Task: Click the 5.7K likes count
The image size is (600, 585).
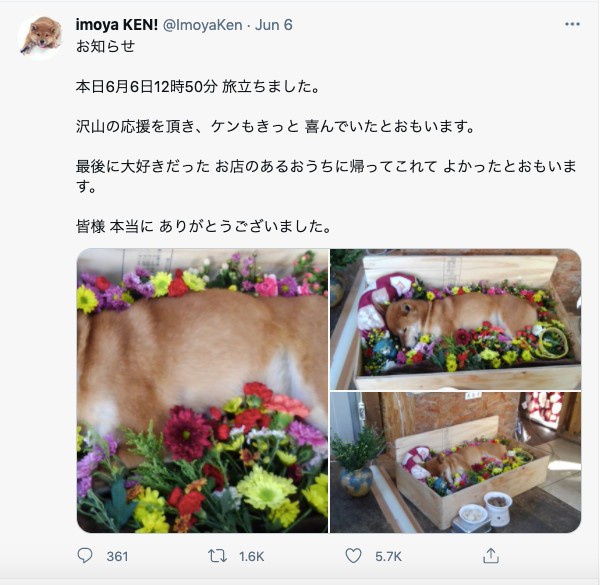Action: 388,556
